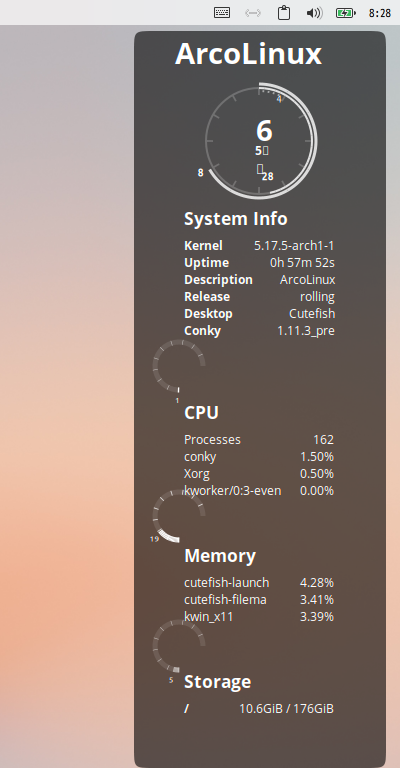Click the network connection tray icon
Viewport: 400px width, 768px height.
click(x=253, y=13)
